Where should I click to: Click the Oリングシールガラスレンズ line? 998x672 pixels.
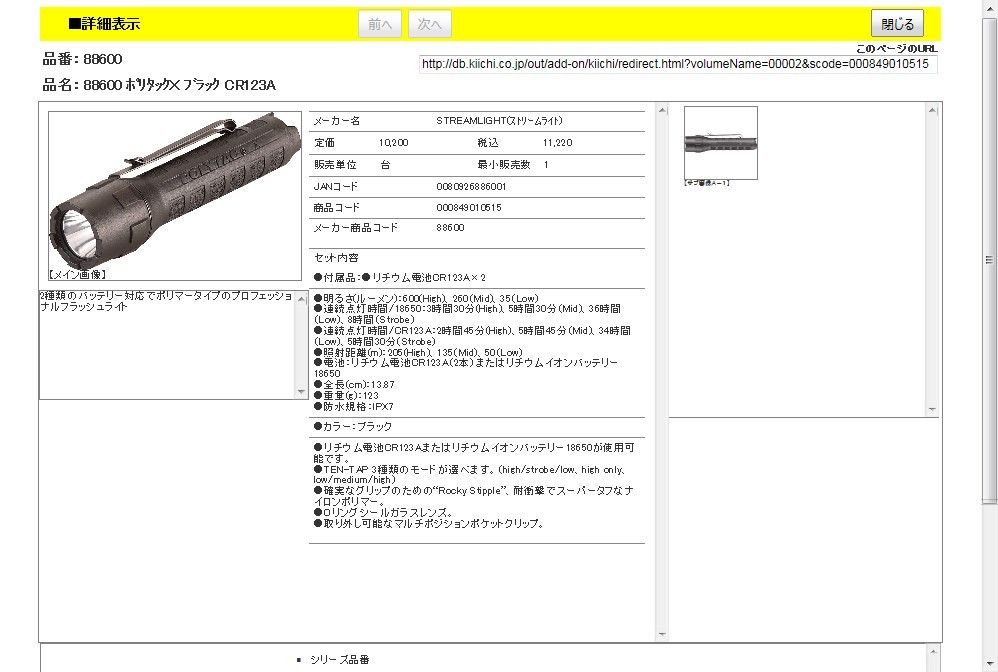pyautogui.click(x=384, y=512)
